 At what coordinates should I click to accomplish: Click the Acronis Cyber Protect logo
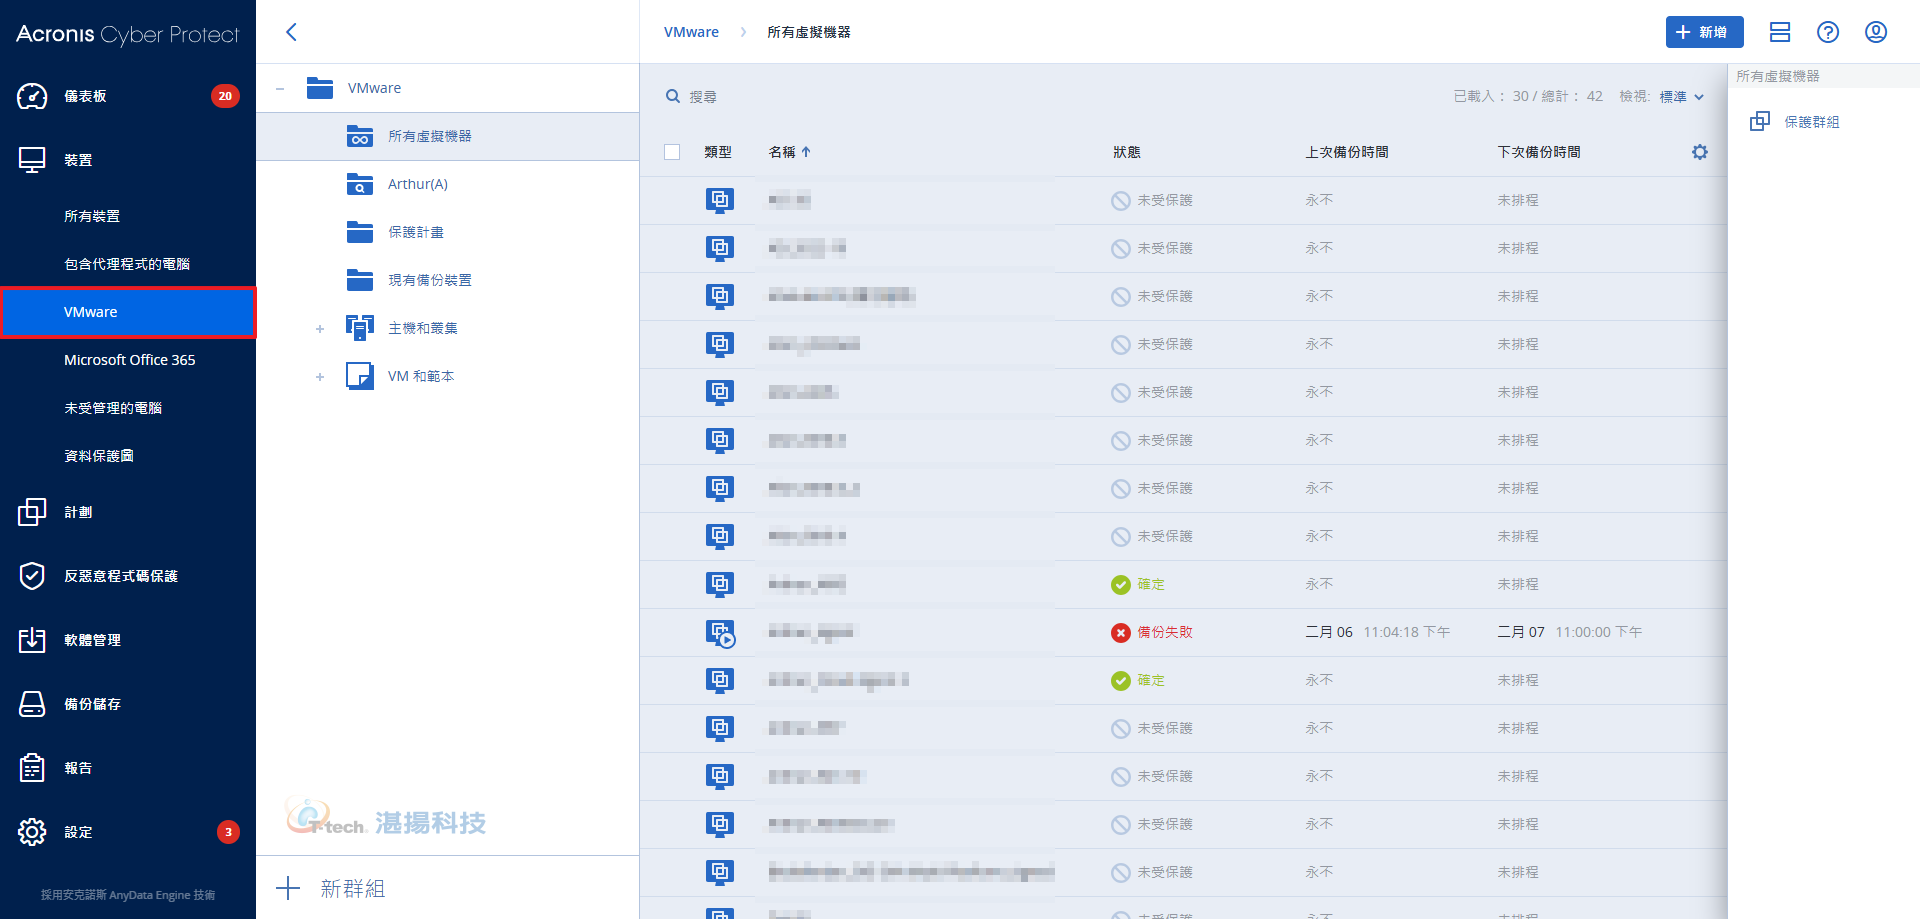pyautogui.click(x=128, y=34)
